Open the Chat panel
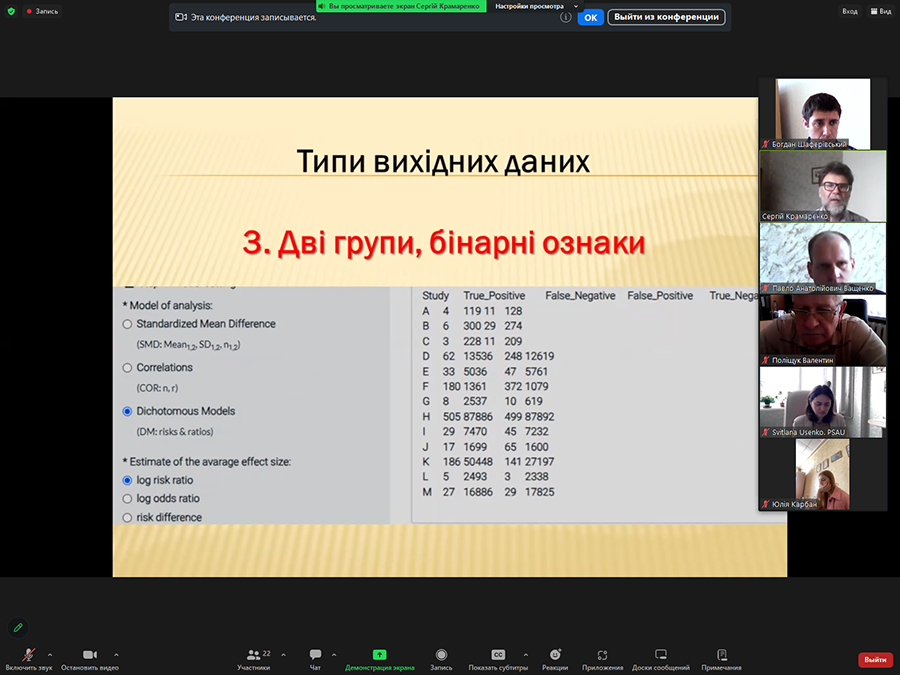 click(x=315, y=658)
